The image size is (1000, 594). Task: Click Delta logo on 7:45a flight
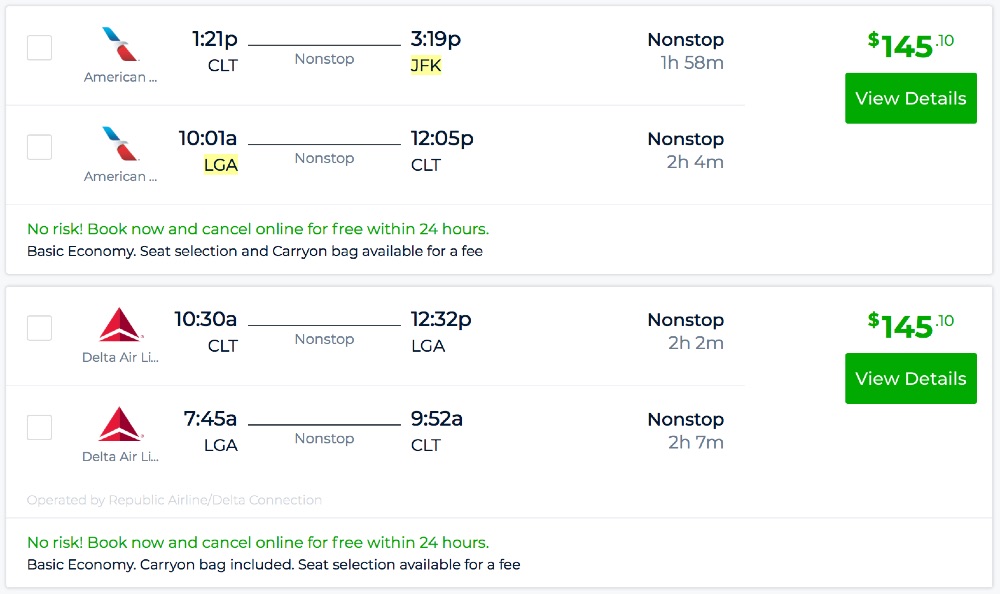pos(120,424)
